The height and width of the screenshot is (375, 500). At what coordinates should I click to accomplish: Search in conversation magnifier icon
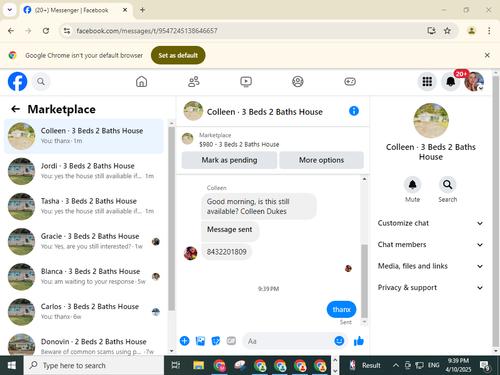(x=447, y=184)
